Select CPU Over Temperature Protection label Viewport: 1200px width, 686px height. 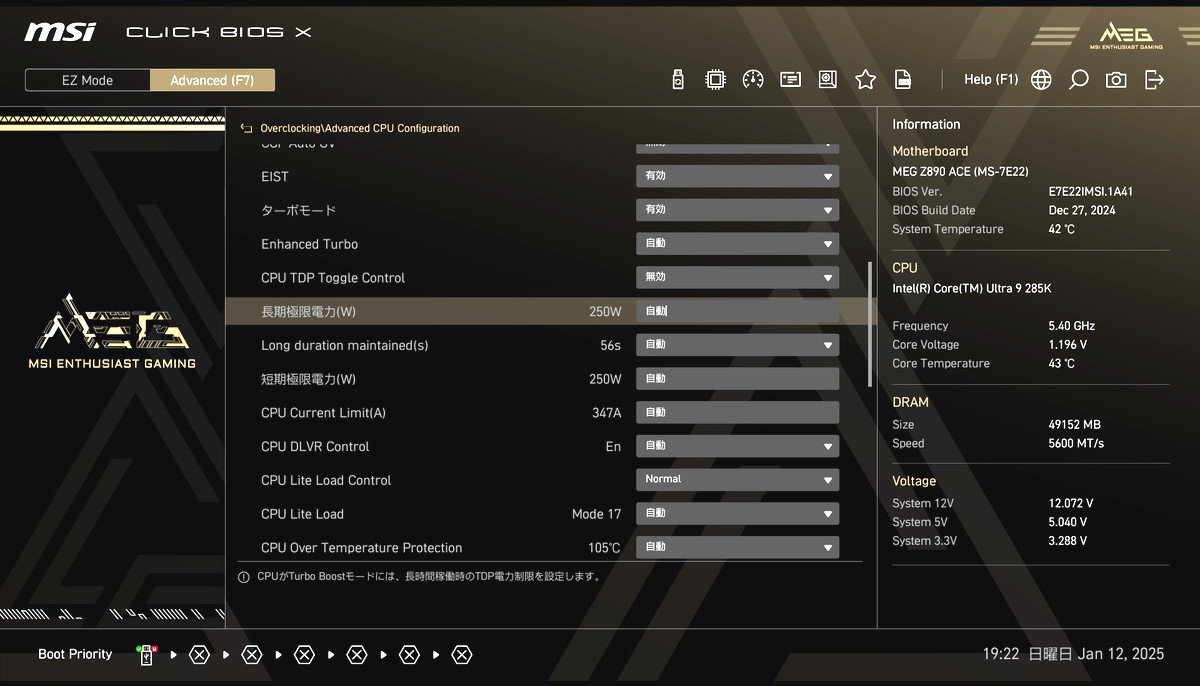(361, 548)
